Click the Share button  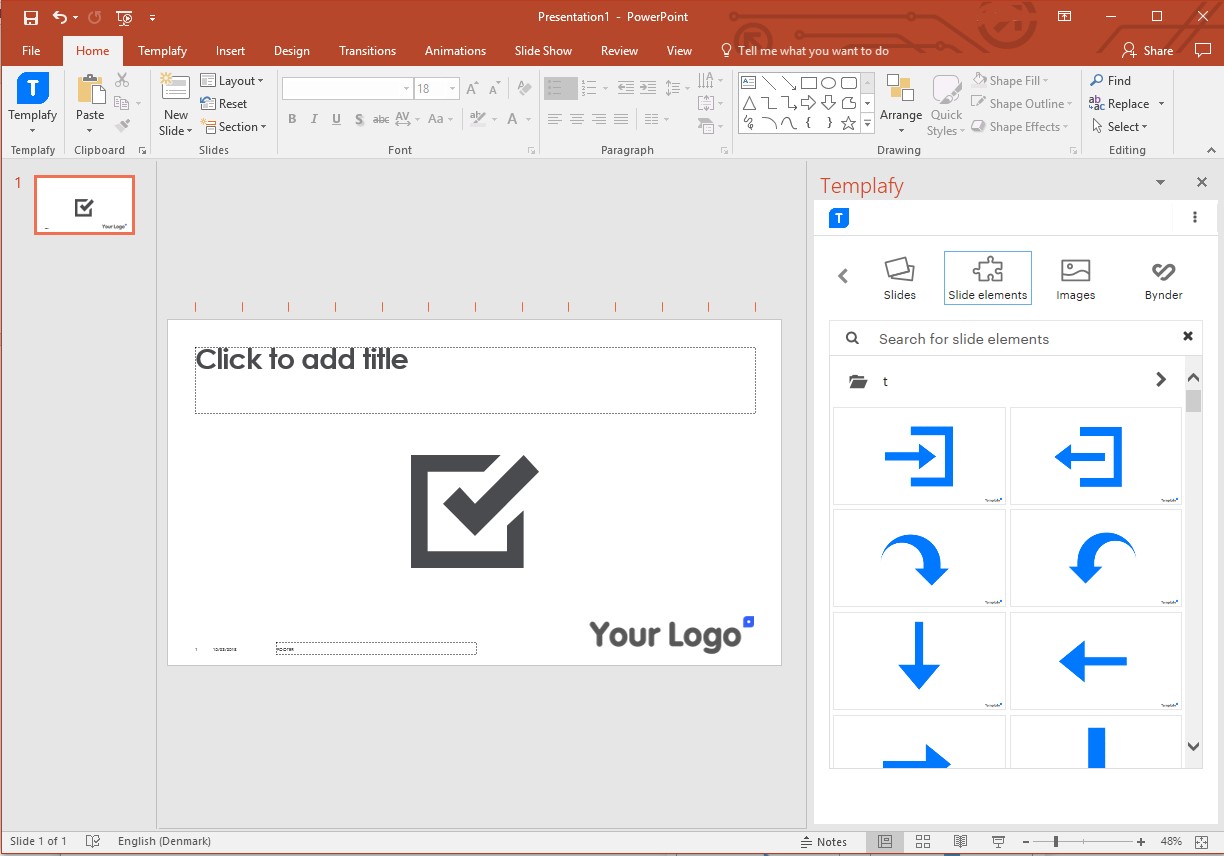click(1148, 50)
